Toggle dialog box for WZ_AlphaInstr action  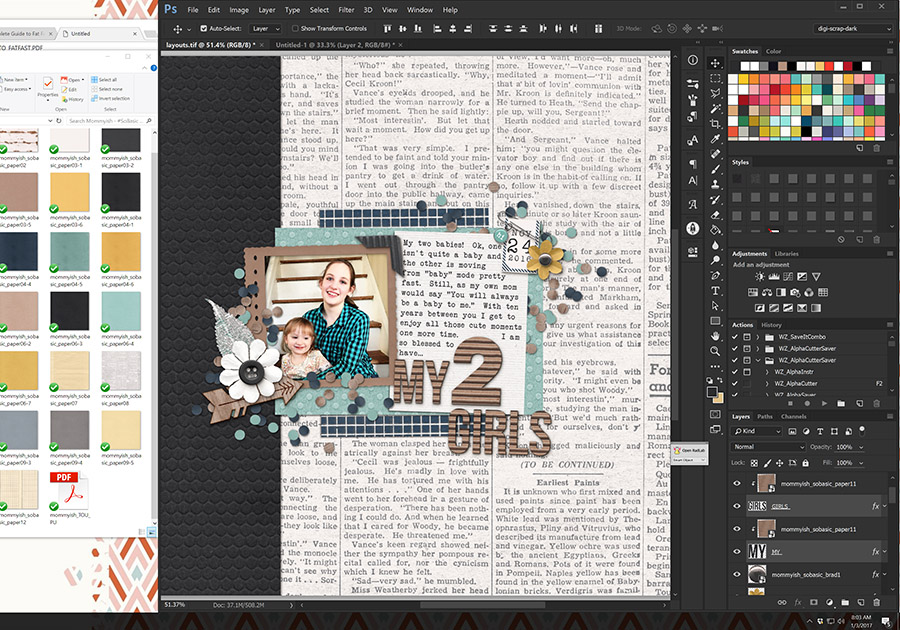click(747, 372)
